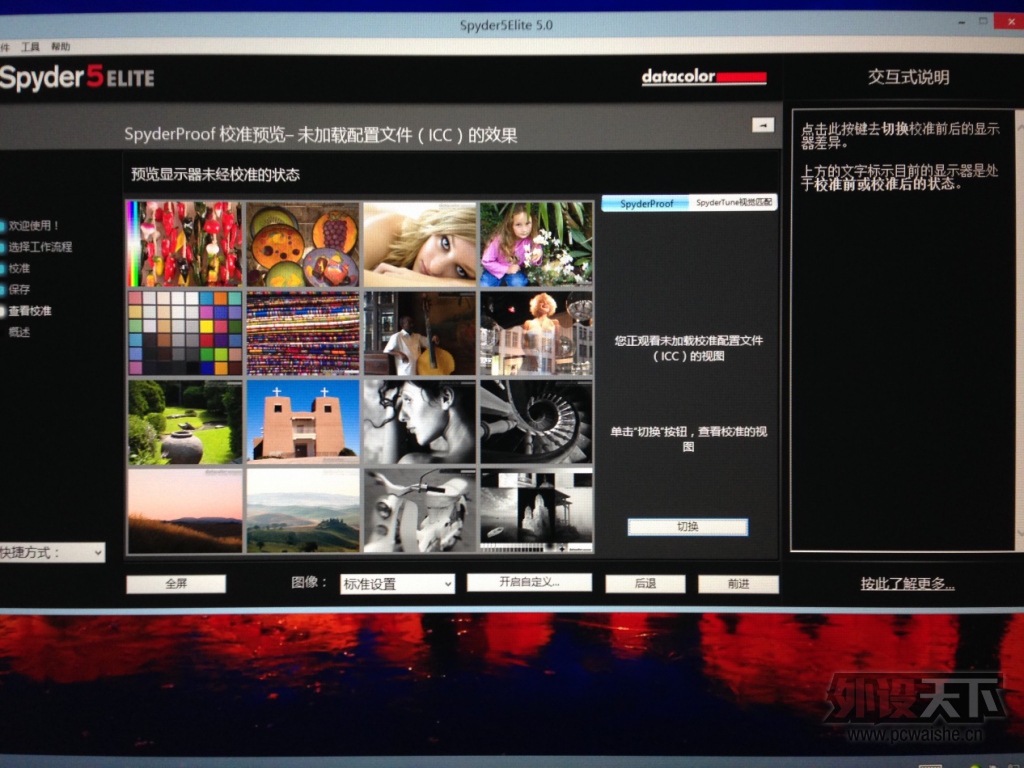Go to the 概述 step
Screen dimensions: 1024x768
coord(19,332)
